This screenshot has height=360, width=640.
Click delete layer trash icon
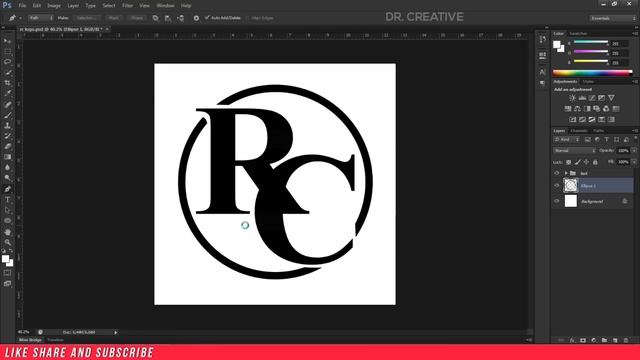pos(626,340)
